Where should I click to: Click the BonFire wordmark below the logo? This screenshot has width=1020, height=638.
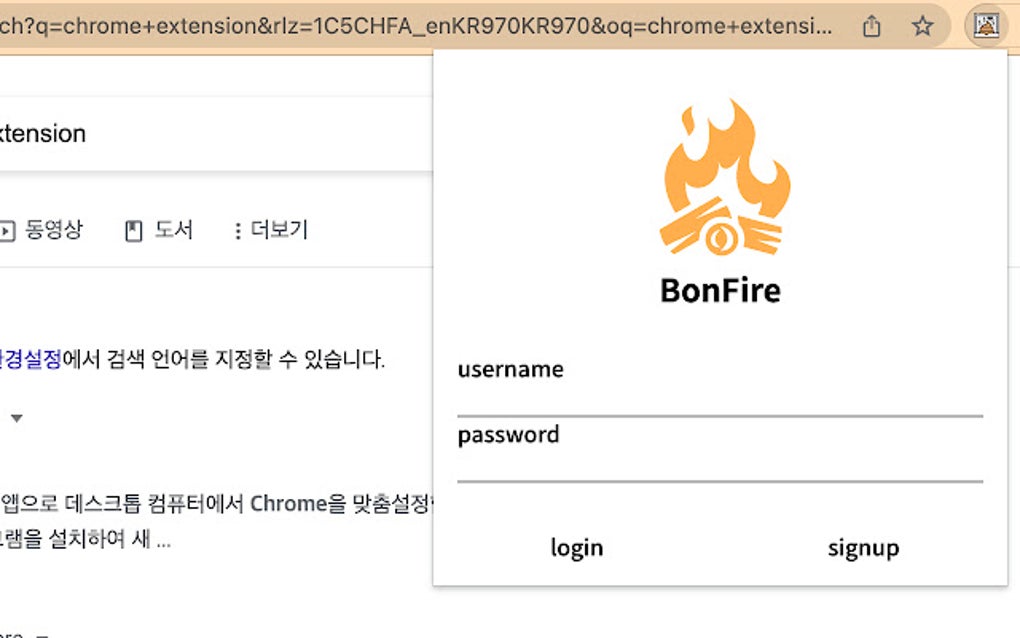720,291
